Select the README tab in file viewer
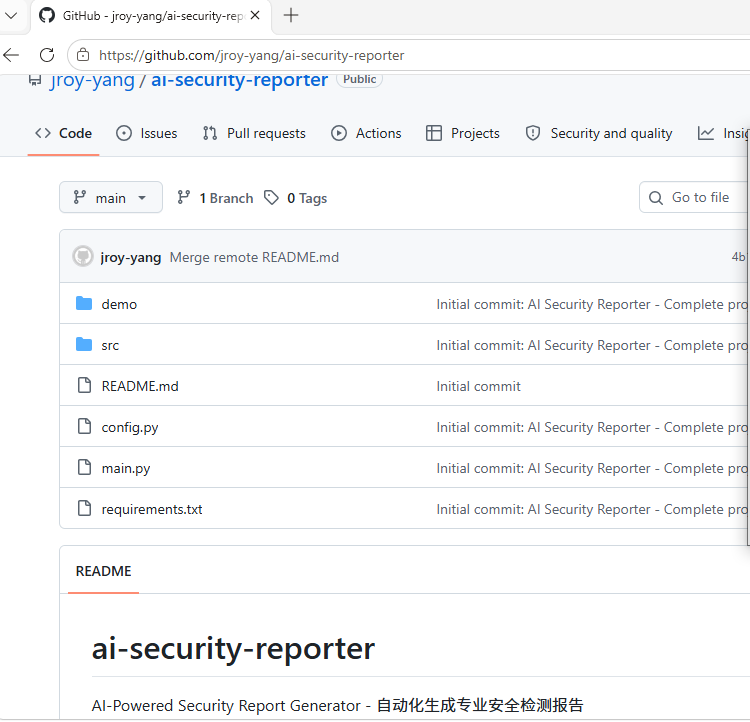Image resolution: width=750 pixels, height=722 pixels. (x=103, y=571)
